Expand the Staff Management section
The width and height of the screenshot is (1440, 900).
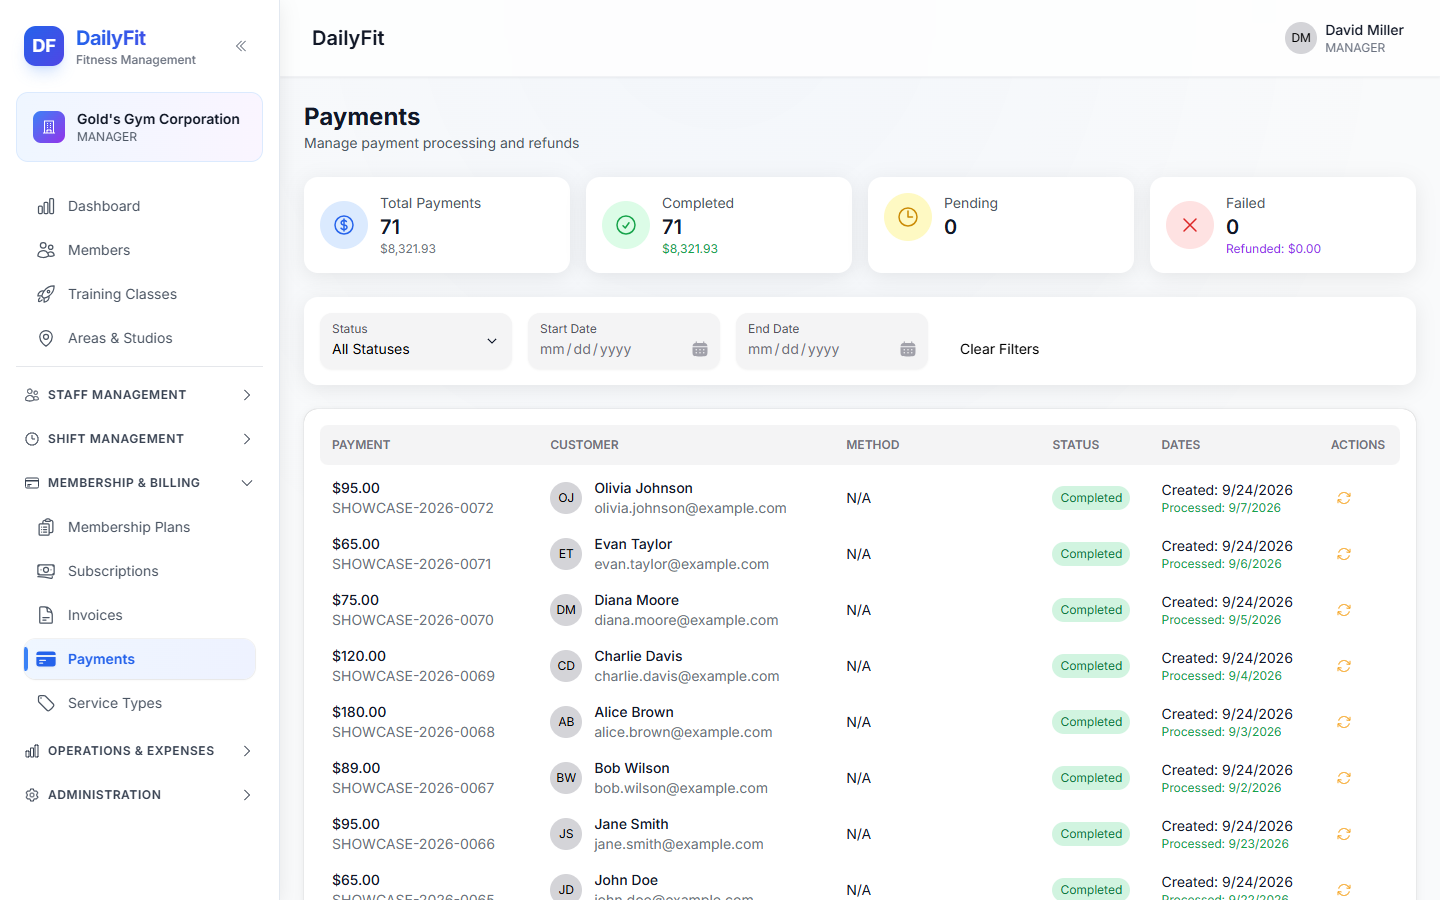(139, 395)
